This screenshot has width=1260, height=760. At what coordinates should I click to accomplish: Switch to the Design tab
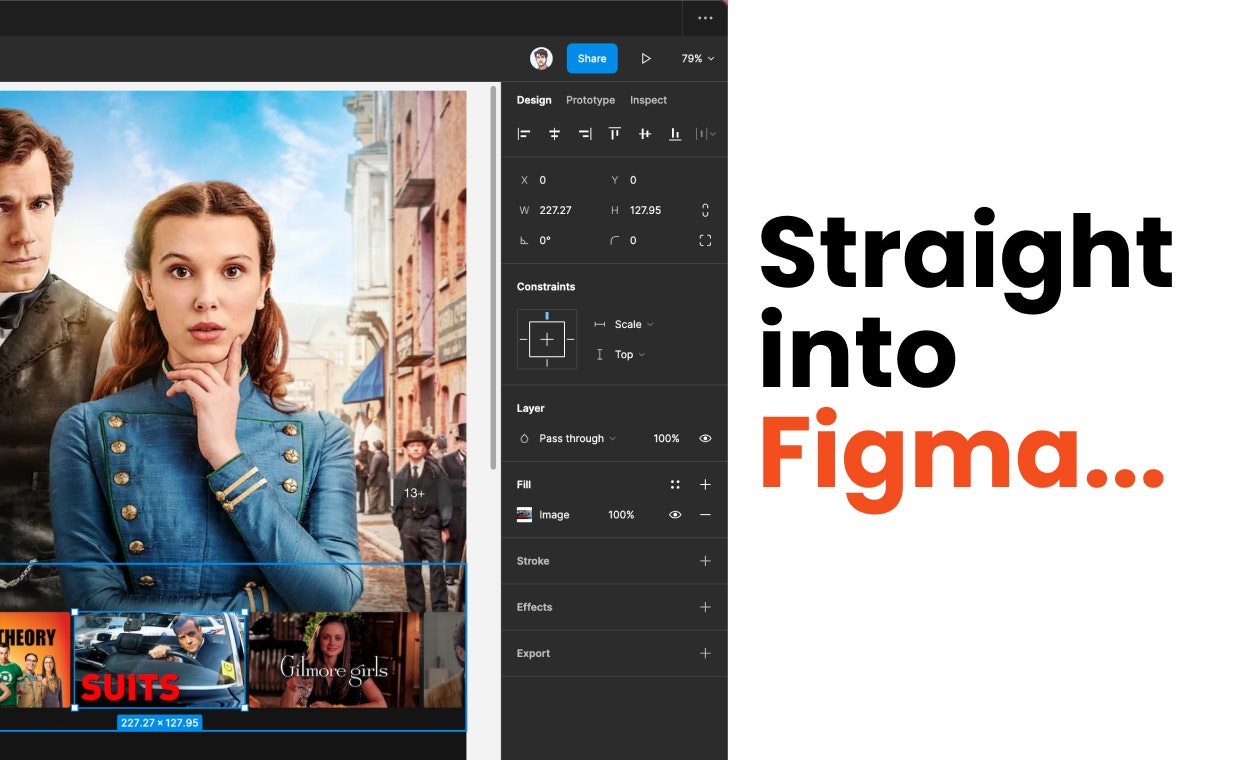click(534, 100)
